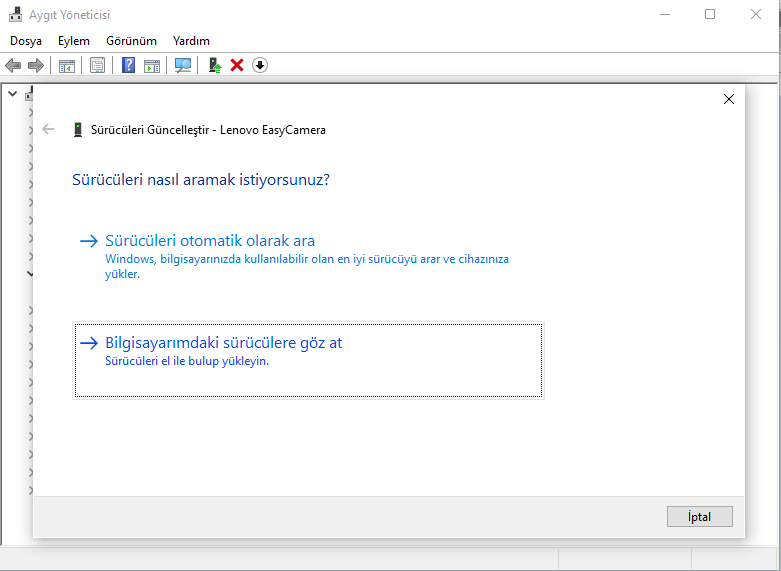Viewport: 781px width, 571px height.
Task: Go back using the driver wizard's arrow
Action: click(x=49, y=129)
